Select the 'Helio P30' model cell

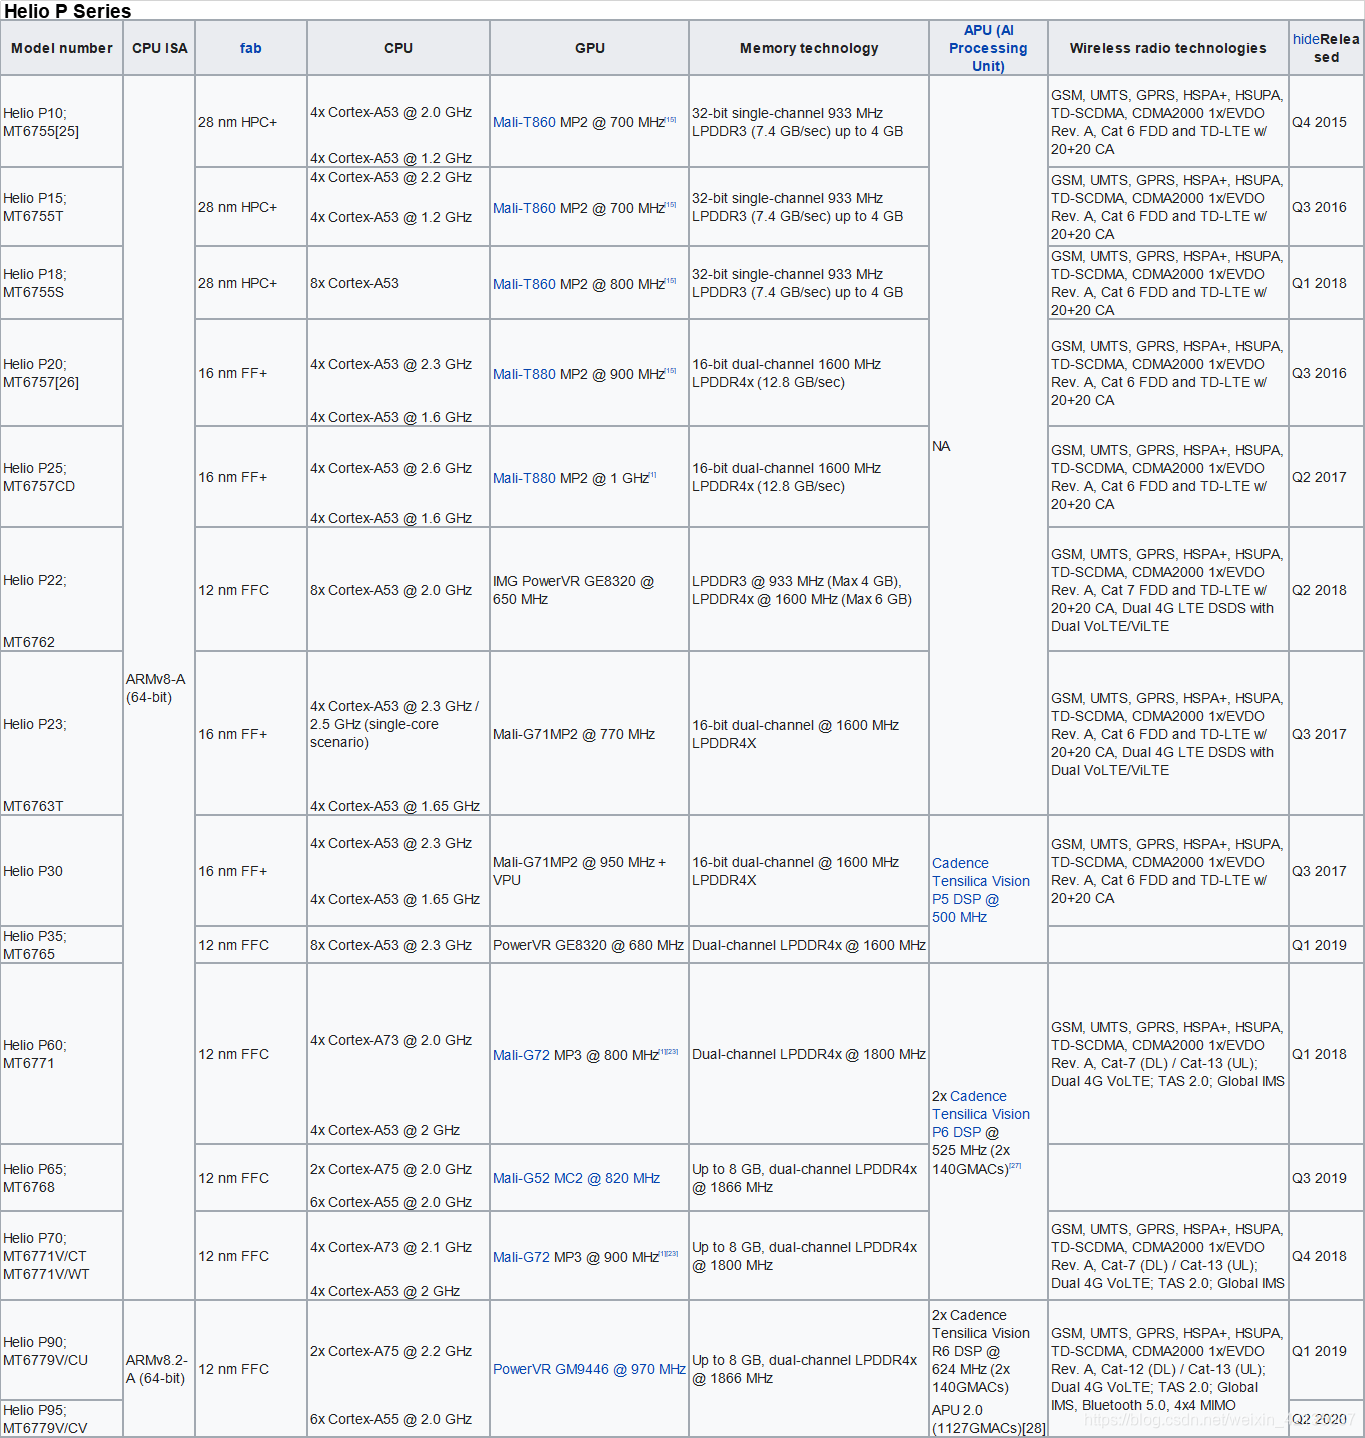tap(62, 871)
